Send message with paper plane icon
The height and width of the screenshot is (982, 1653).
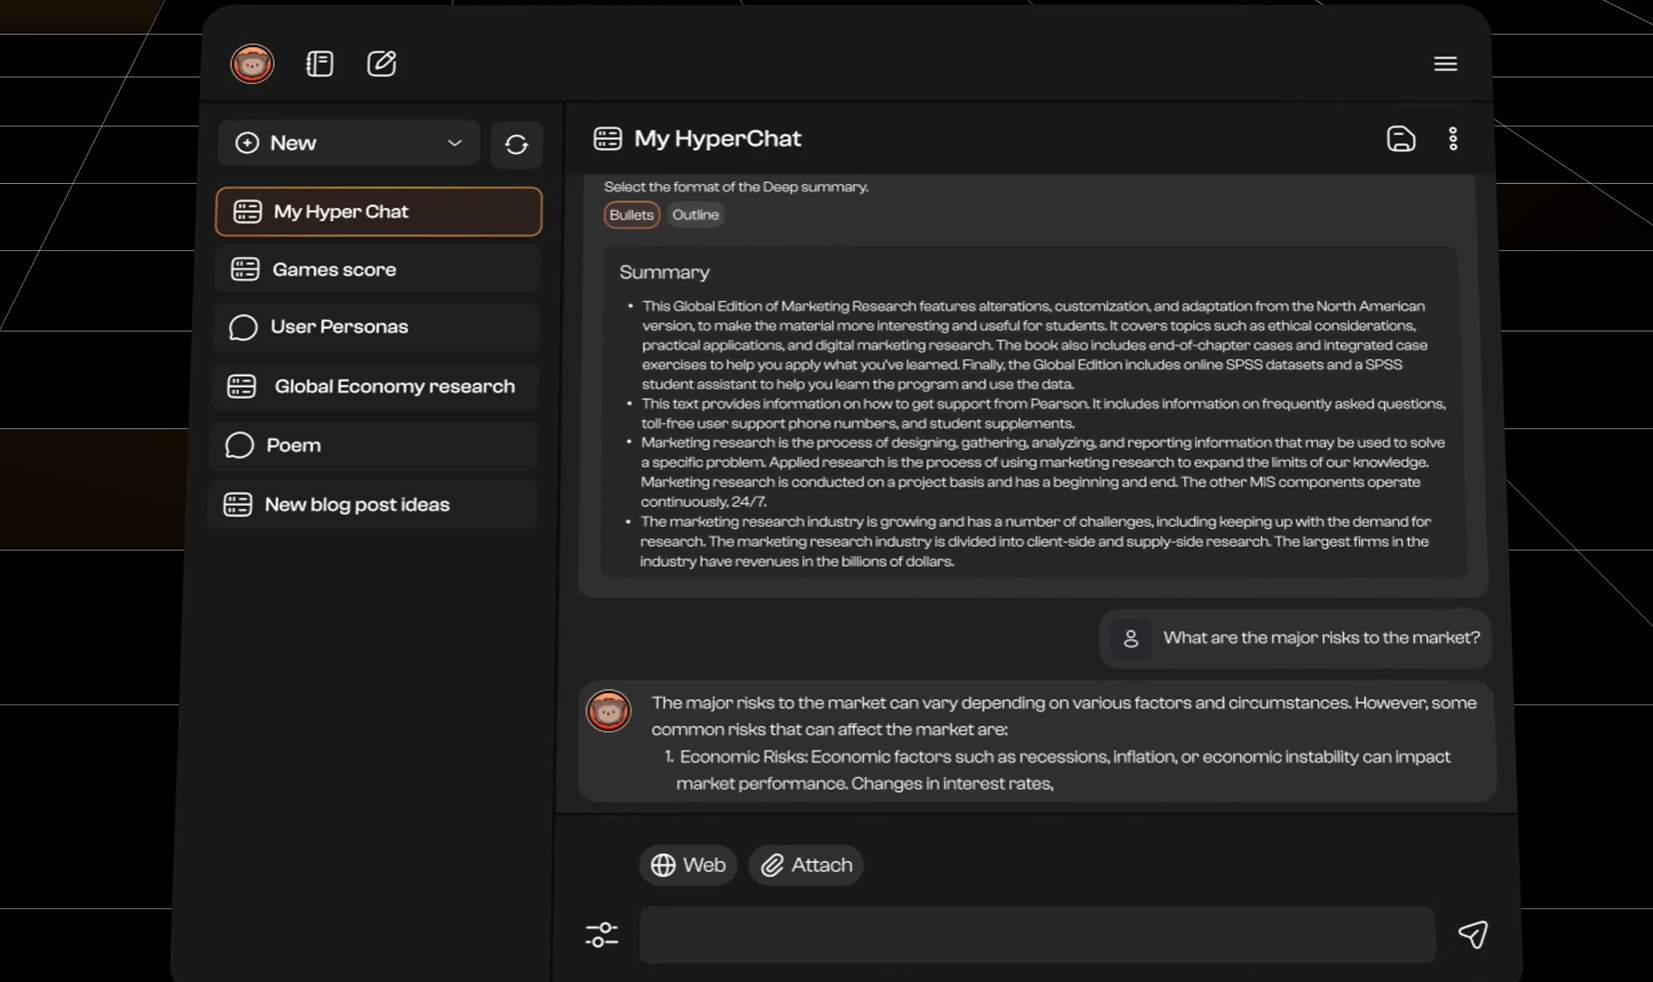coord(1472,934)
